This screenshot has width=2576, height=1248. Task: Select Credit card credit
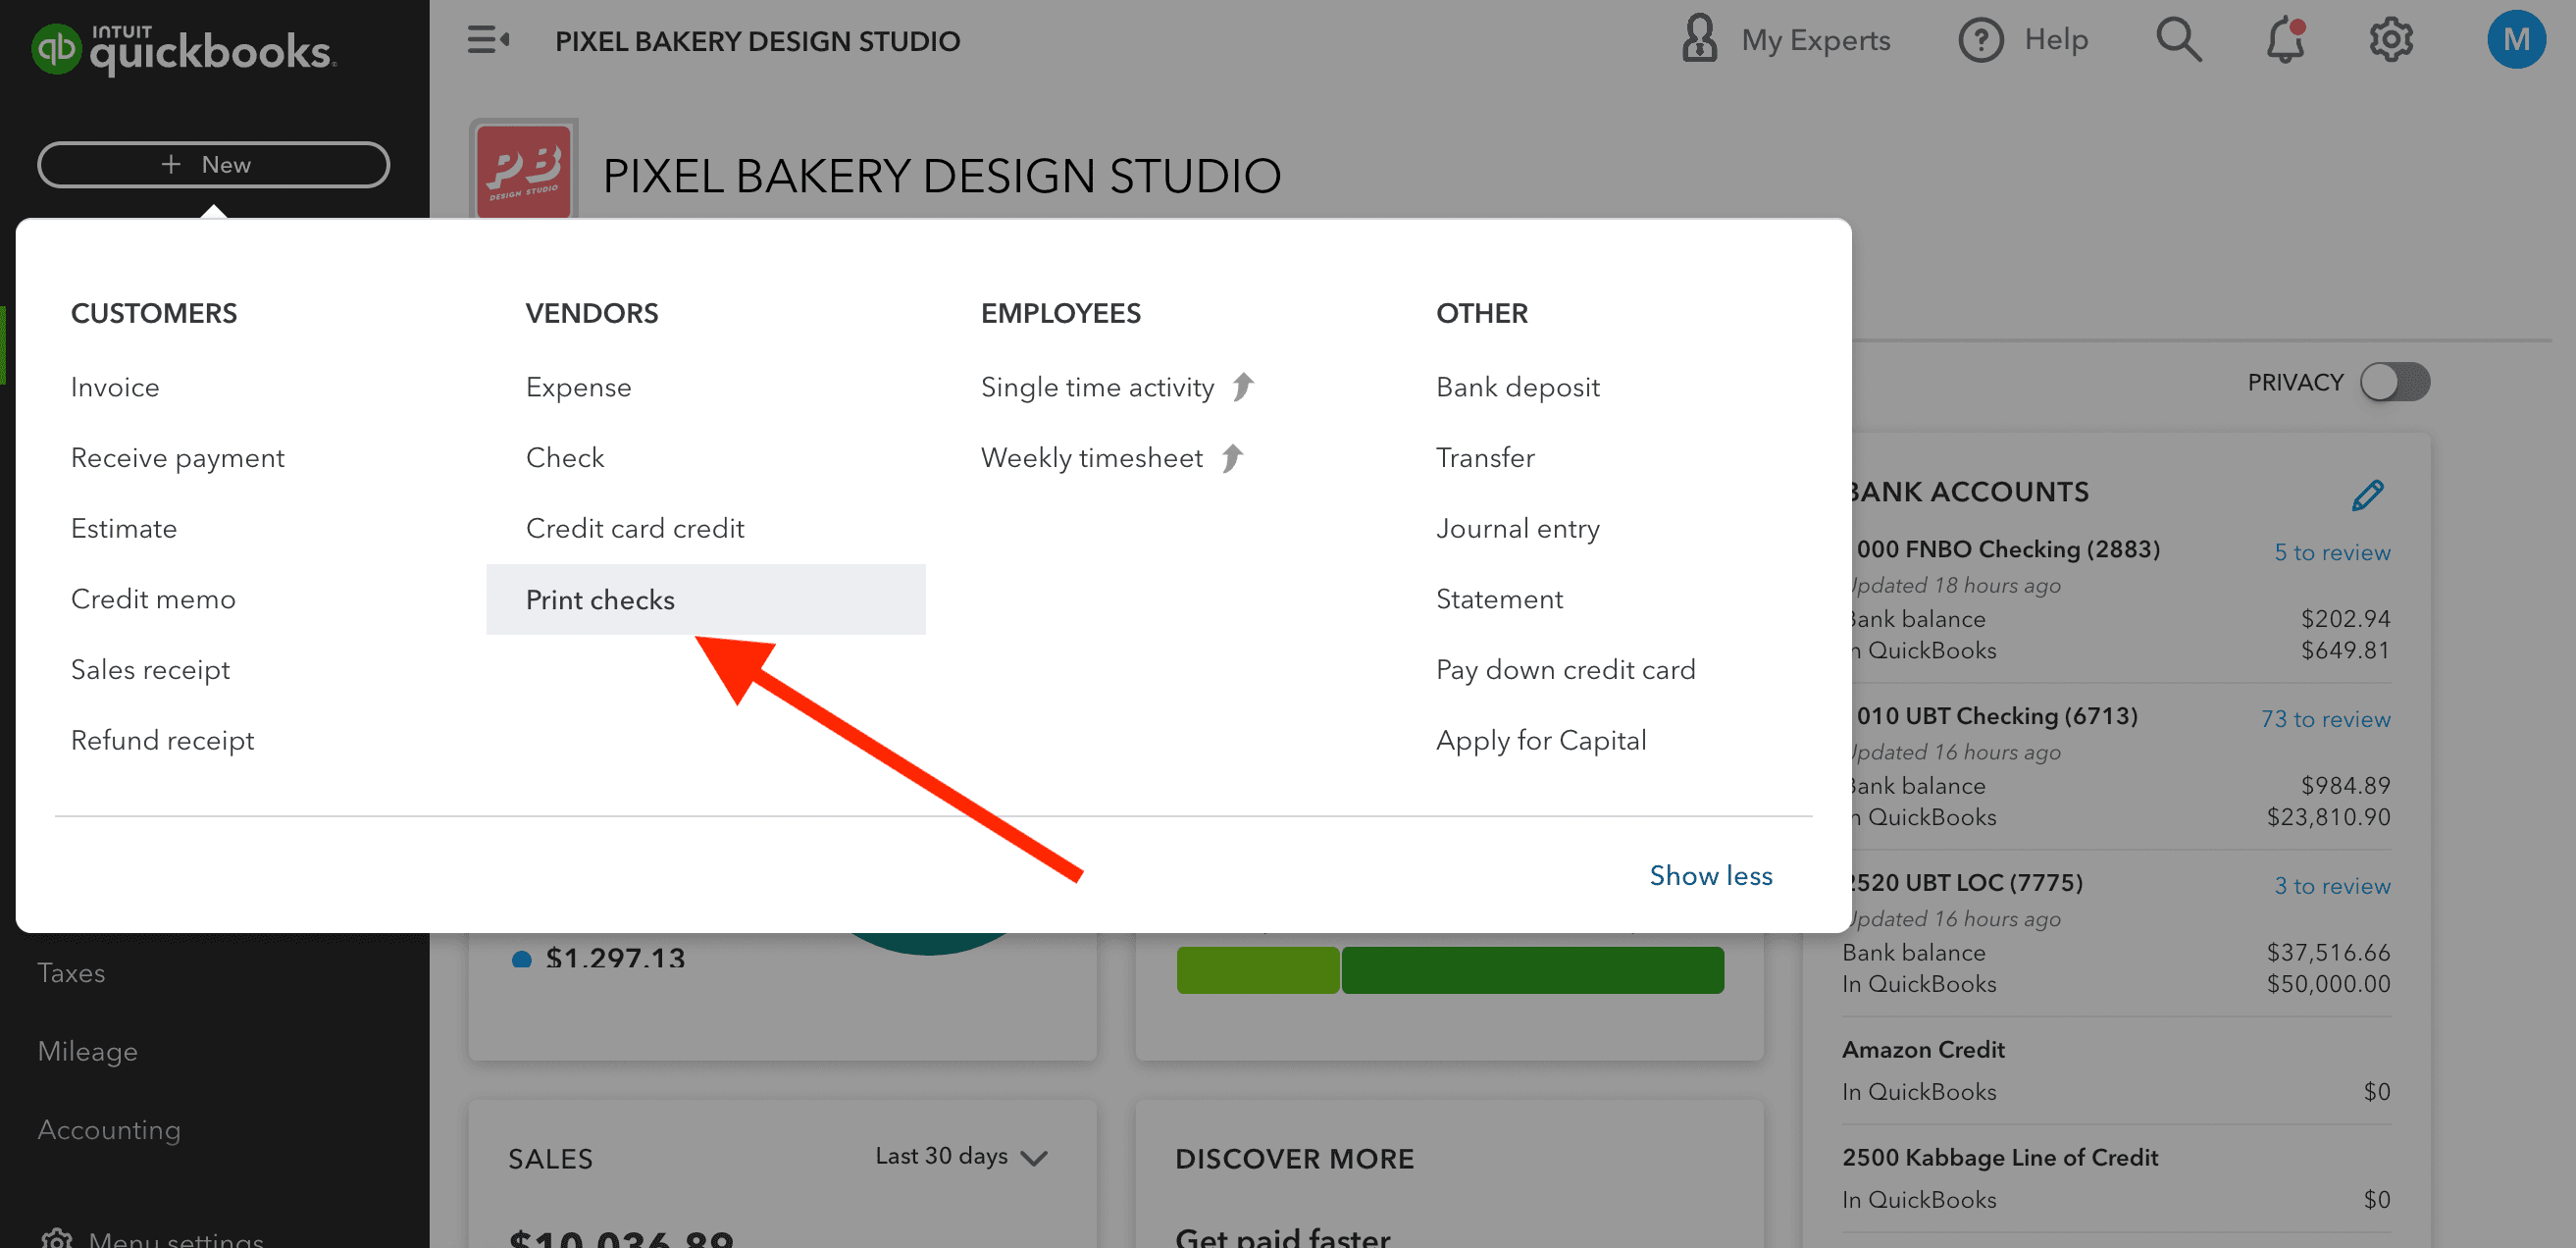point(635,528)
